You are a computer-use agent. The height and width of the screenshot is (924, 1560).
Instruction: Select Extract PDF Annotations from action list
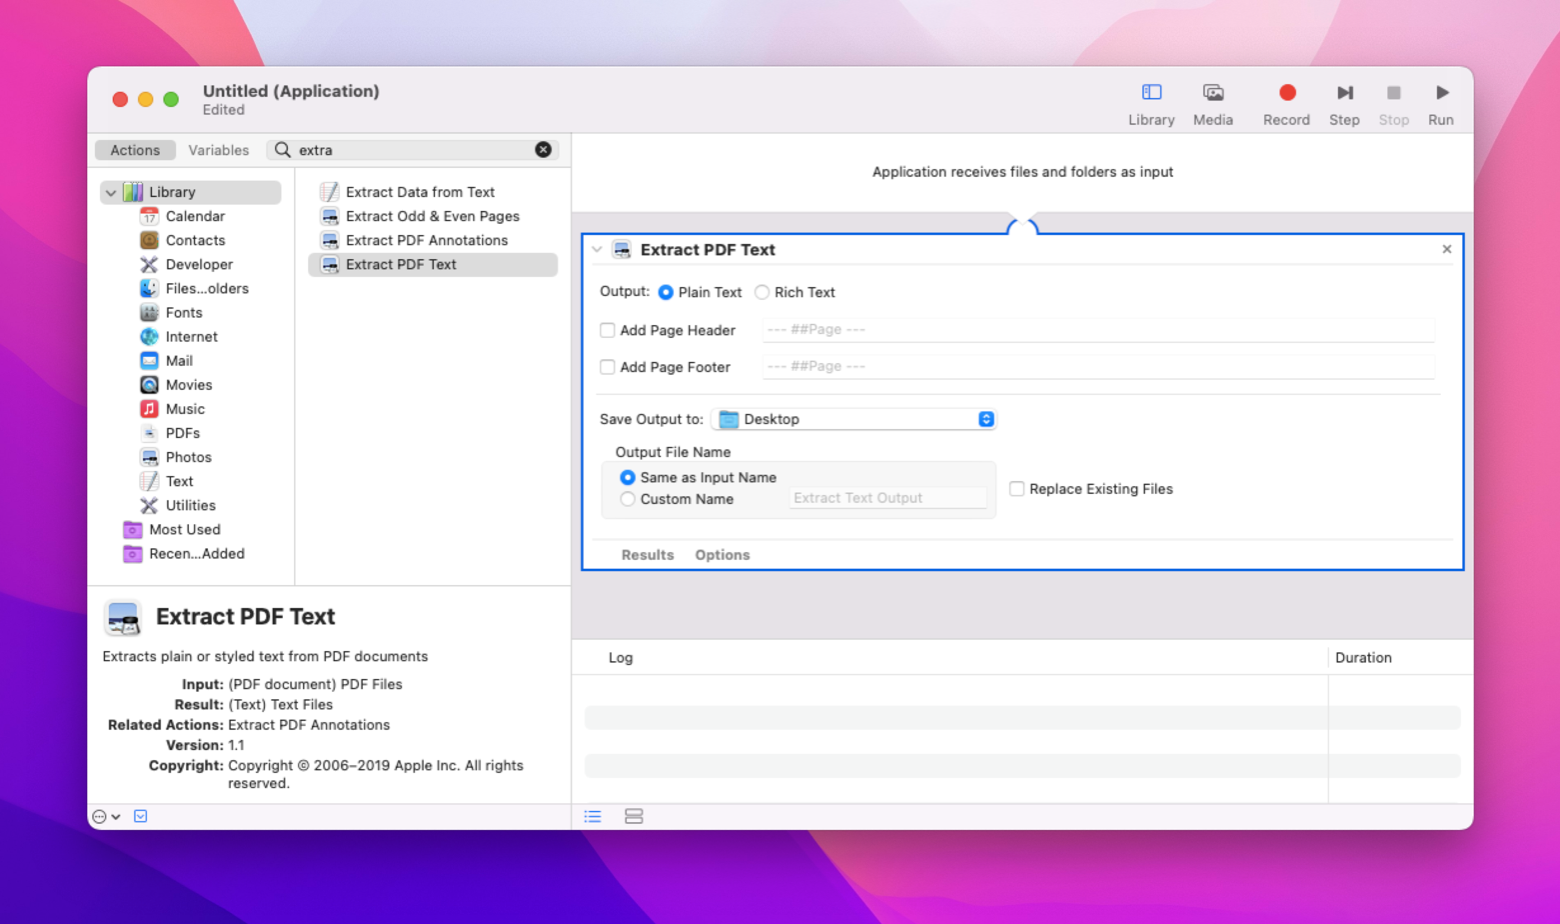pos(427,240)
